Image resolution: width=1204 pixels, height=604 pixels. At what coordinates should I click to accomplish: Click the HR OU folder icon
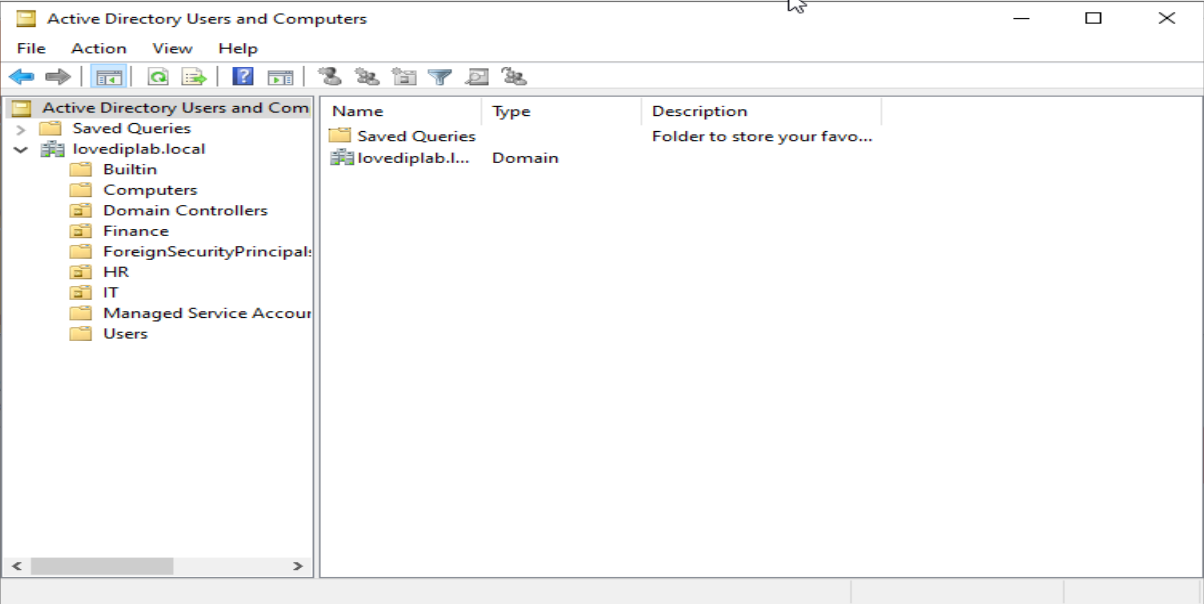(x=80, y=272)
